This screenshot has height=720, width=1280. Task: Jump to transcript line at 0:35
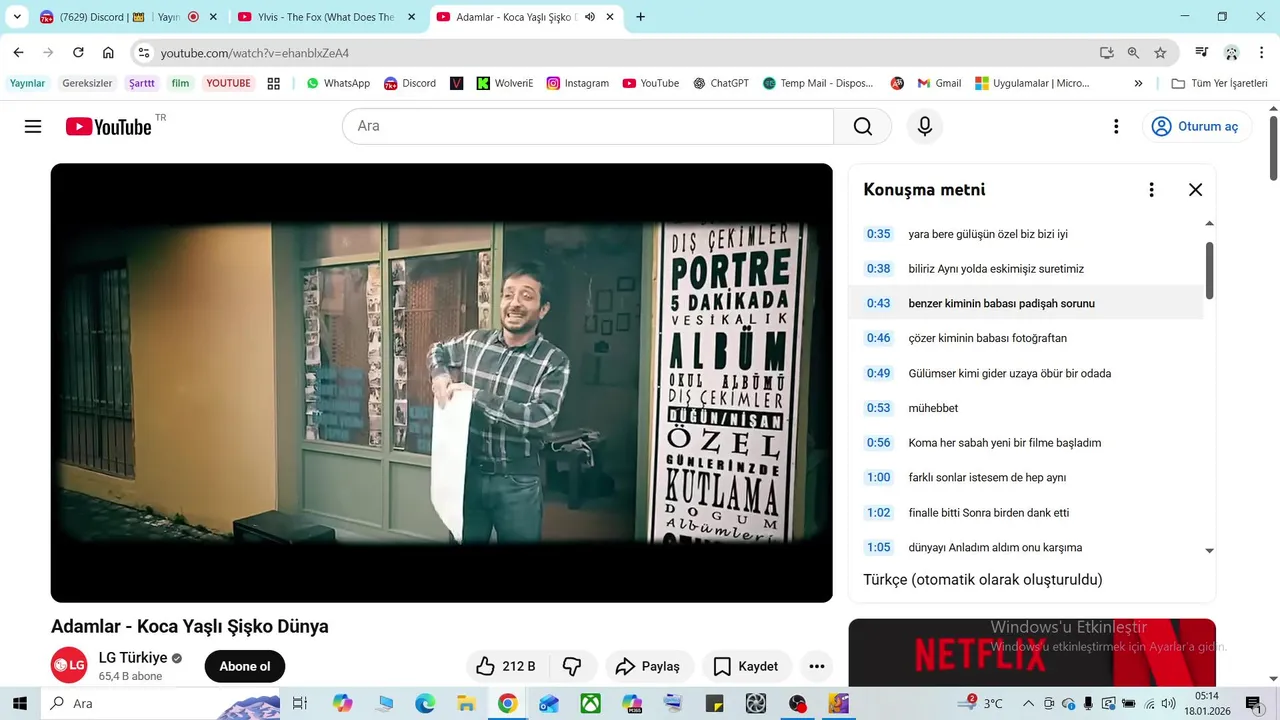pyautogui.click(x=1026, y=234)
